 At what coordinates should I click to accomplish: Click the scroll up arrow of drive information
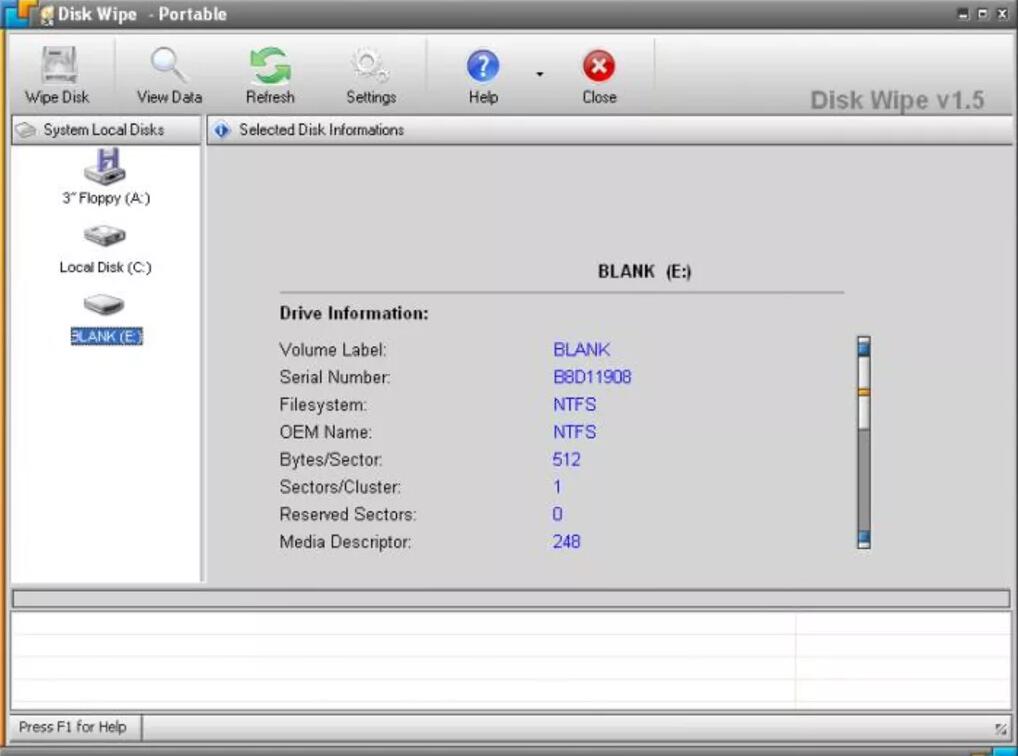point(863,346)
